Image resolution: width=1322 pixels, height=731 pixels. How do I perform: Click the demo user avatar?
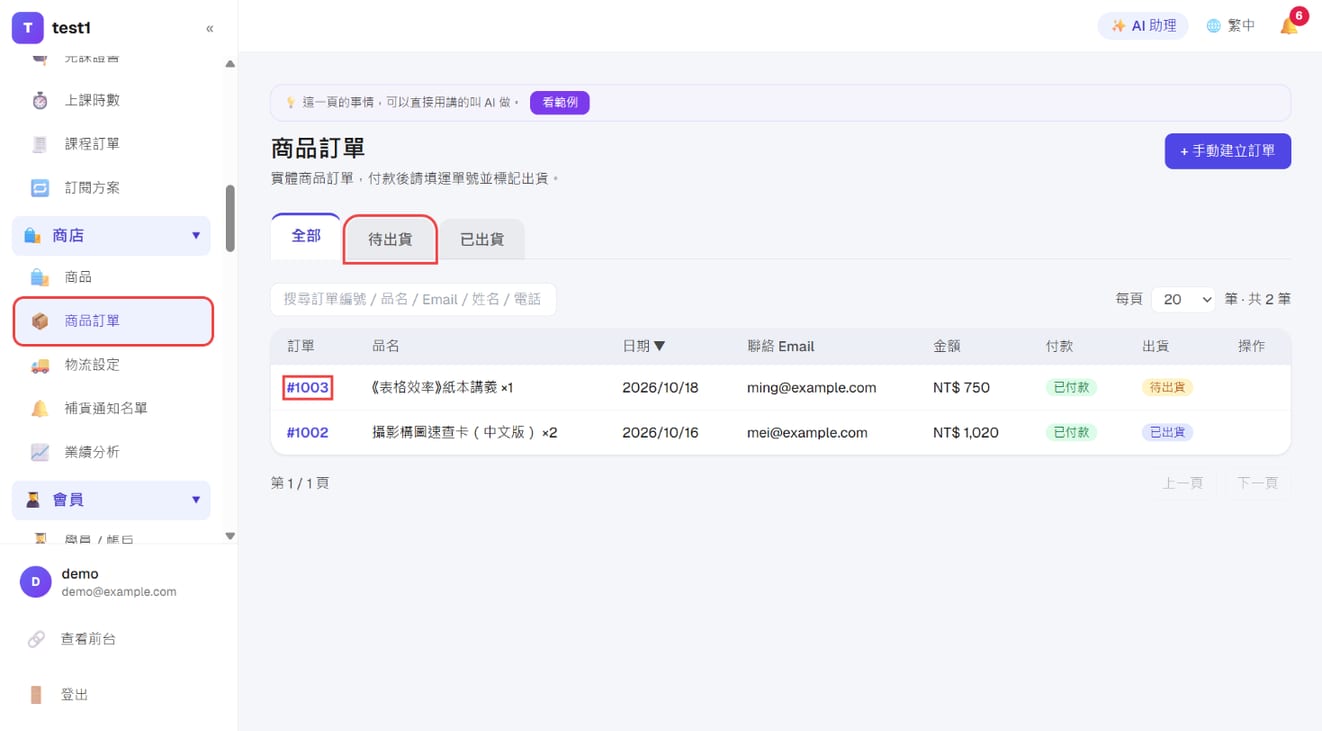[x=36, y=582]
